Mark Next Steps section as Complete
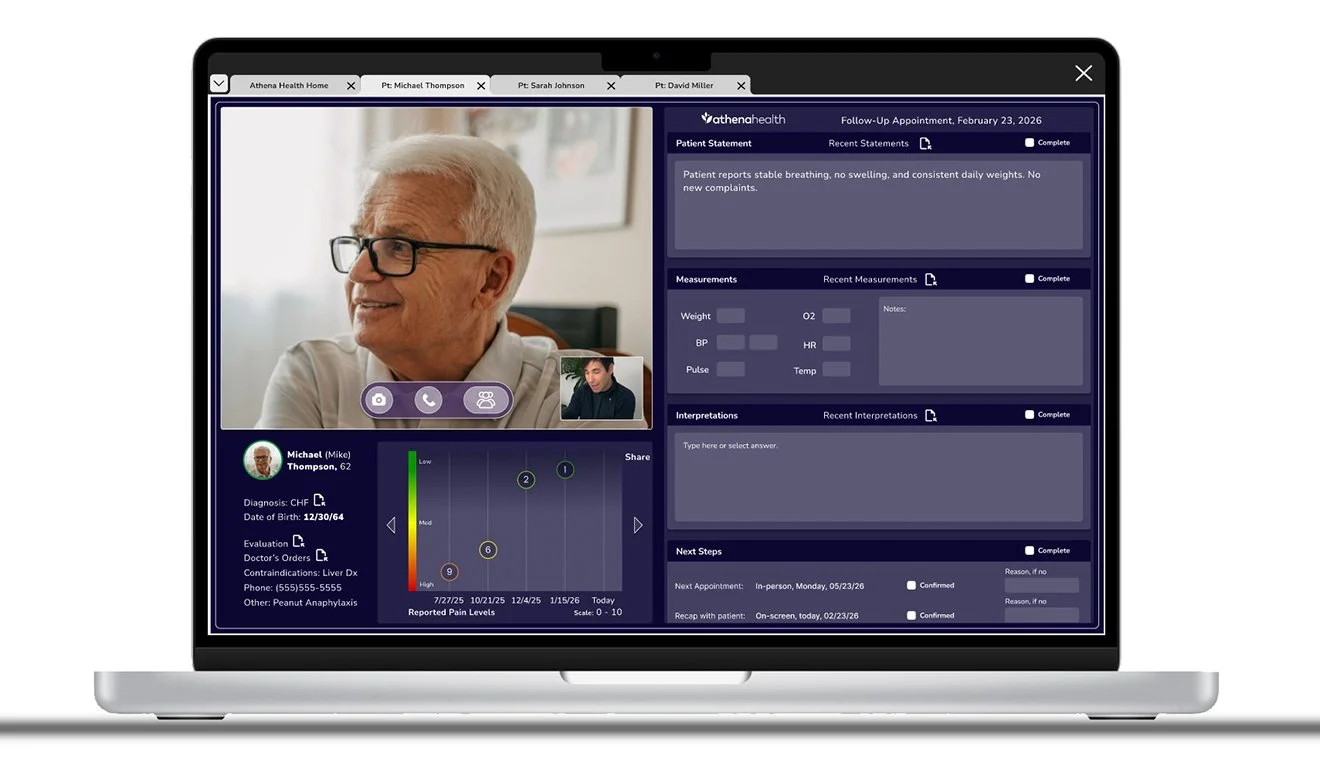The height and width of the screenshot is (775, 1320). pos(1029,551)
